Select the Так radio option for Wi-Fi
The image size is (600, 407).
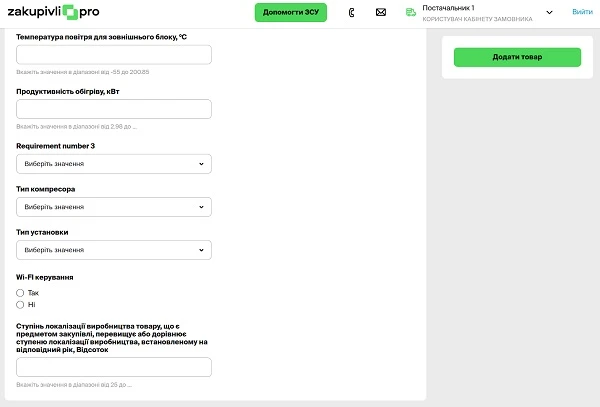(21, 293)
